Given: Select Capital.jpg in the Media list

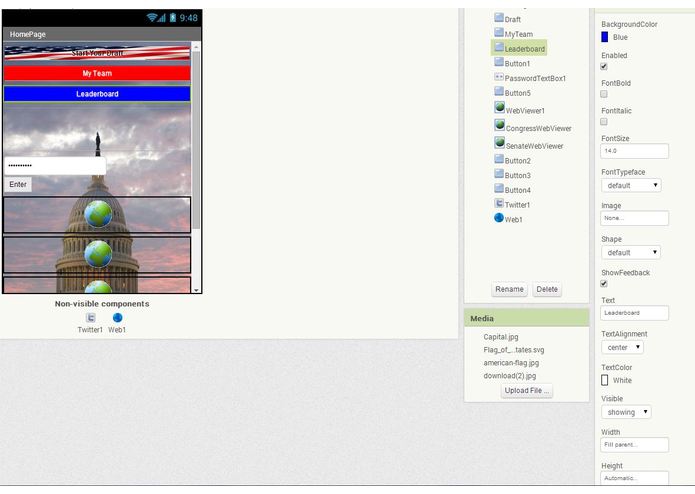Looking at the screenshot, I should (x=501, y=337).
